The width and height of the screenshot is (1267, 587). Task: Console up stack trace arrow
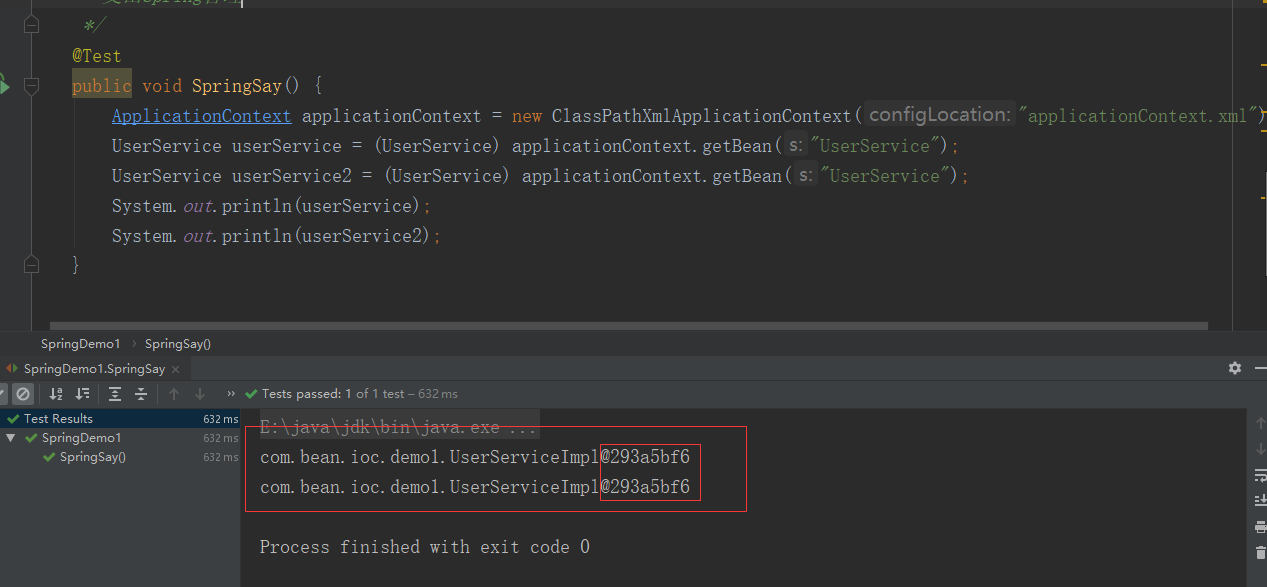1259,425
